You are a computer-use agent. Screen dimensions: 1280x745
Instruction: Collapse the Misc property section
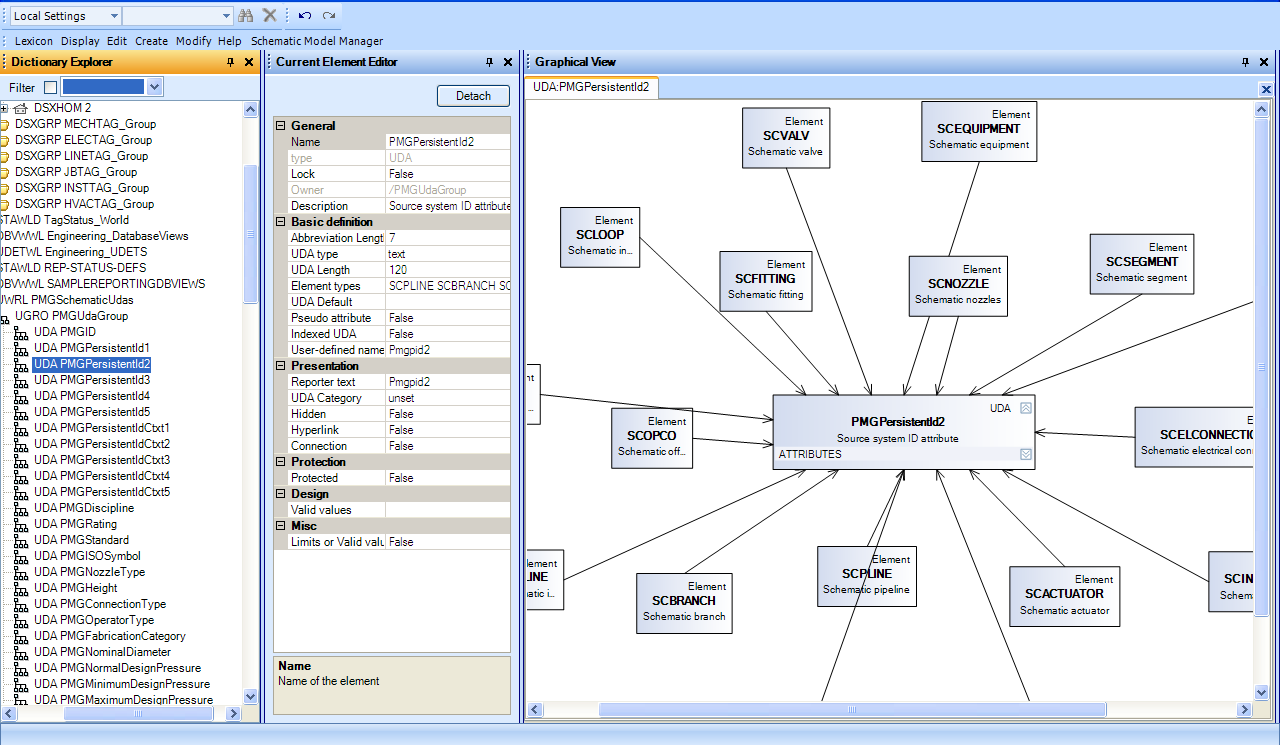(280, 526)
